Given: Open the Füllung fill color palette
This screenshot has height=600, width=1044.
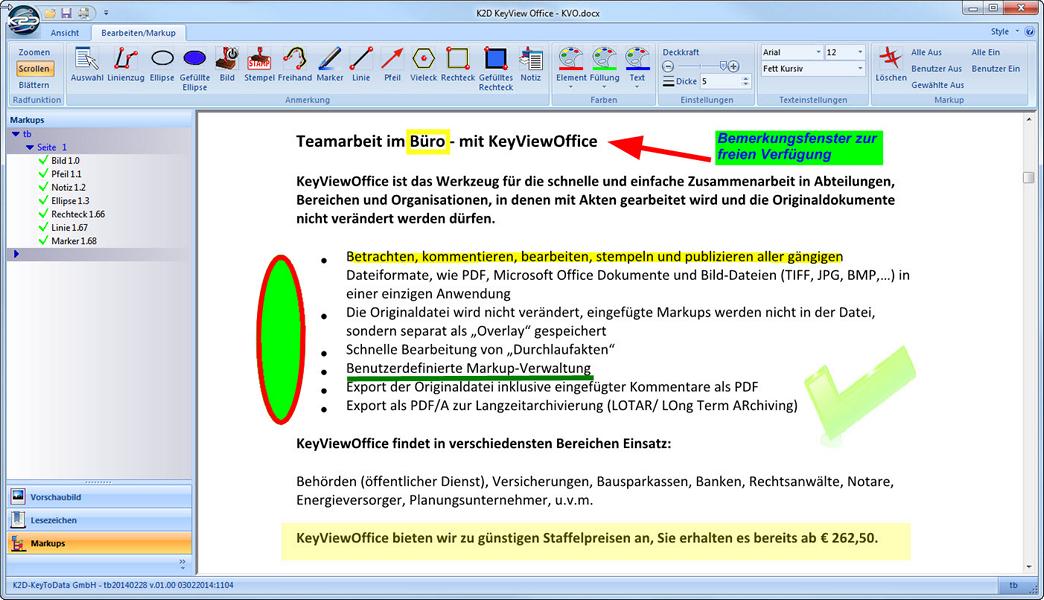Looking at the screenshot, I should 605,67.
